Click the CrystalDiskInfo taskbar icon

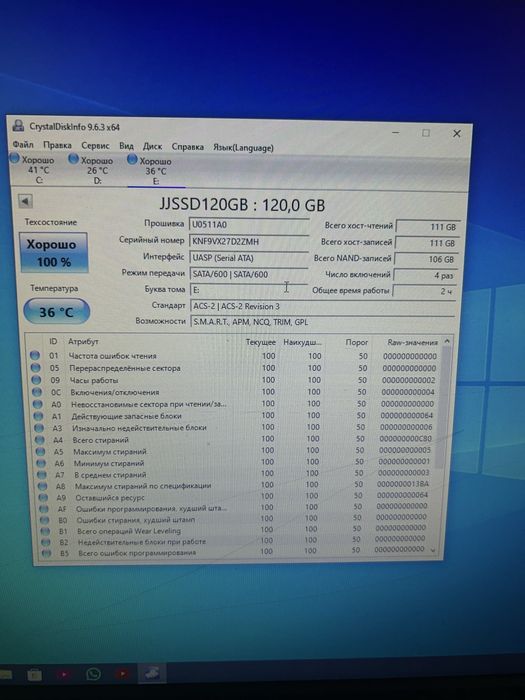tap(152, 673)
